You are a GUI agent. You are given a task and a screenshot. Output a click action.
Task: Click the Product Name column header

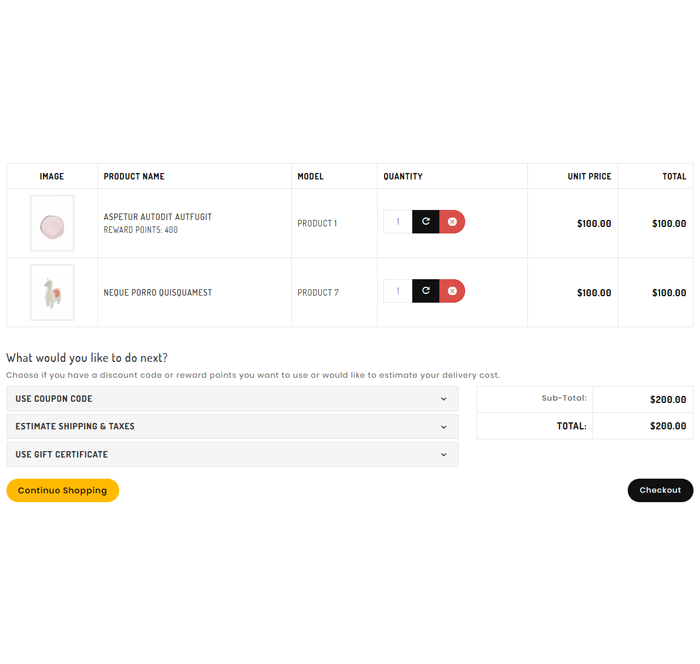coord(134,177)
